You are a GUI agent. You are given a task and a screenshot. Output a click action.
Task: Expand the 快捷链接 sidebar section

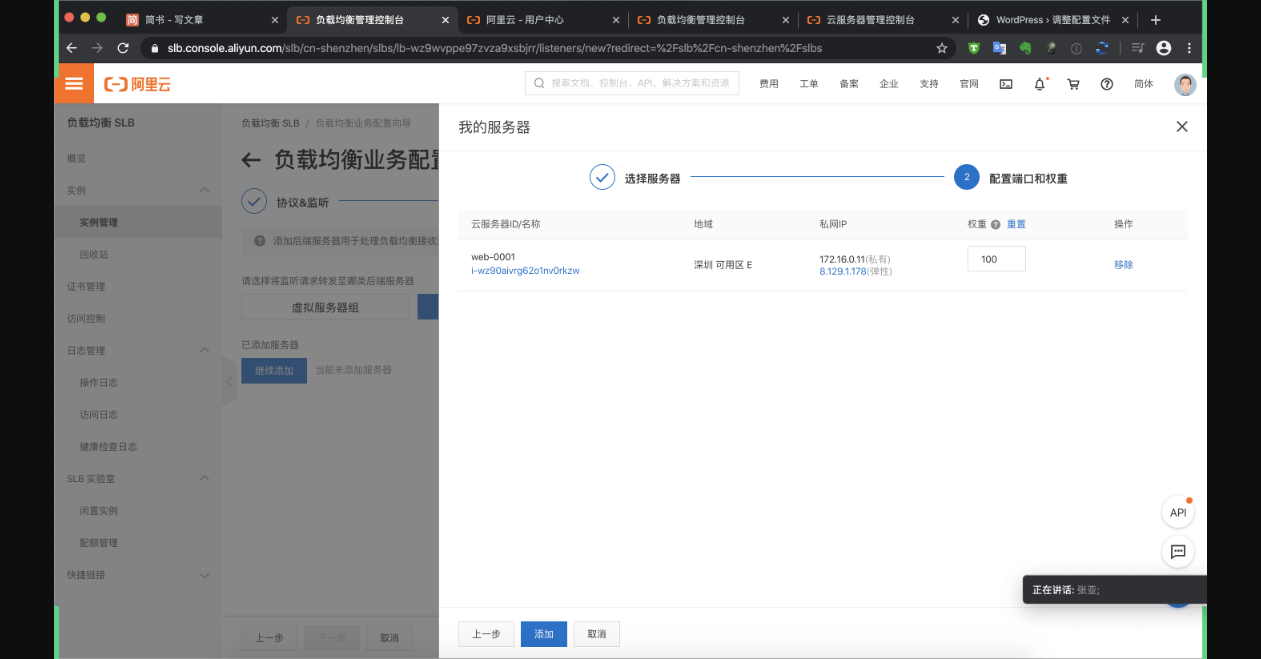(x=204, y=574)
